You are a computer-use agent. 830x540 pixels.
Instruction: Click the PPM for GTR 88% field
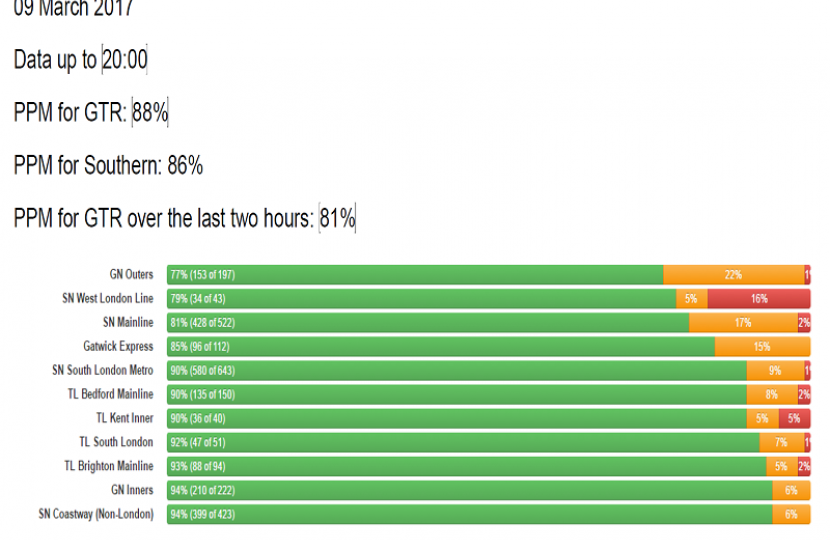150,113
